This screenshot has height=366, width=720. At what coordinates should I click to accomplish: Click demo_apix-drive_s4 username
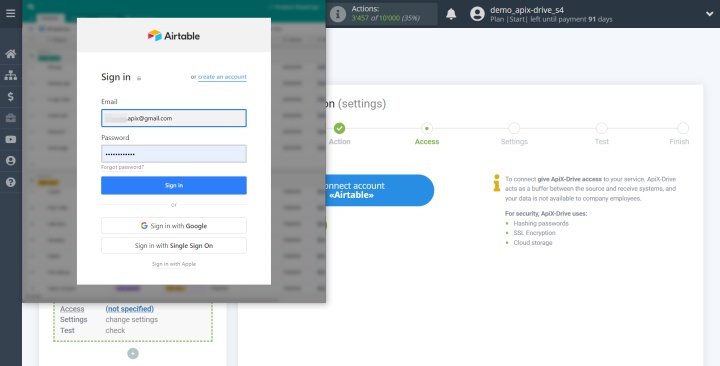click(x=527, y=10)
